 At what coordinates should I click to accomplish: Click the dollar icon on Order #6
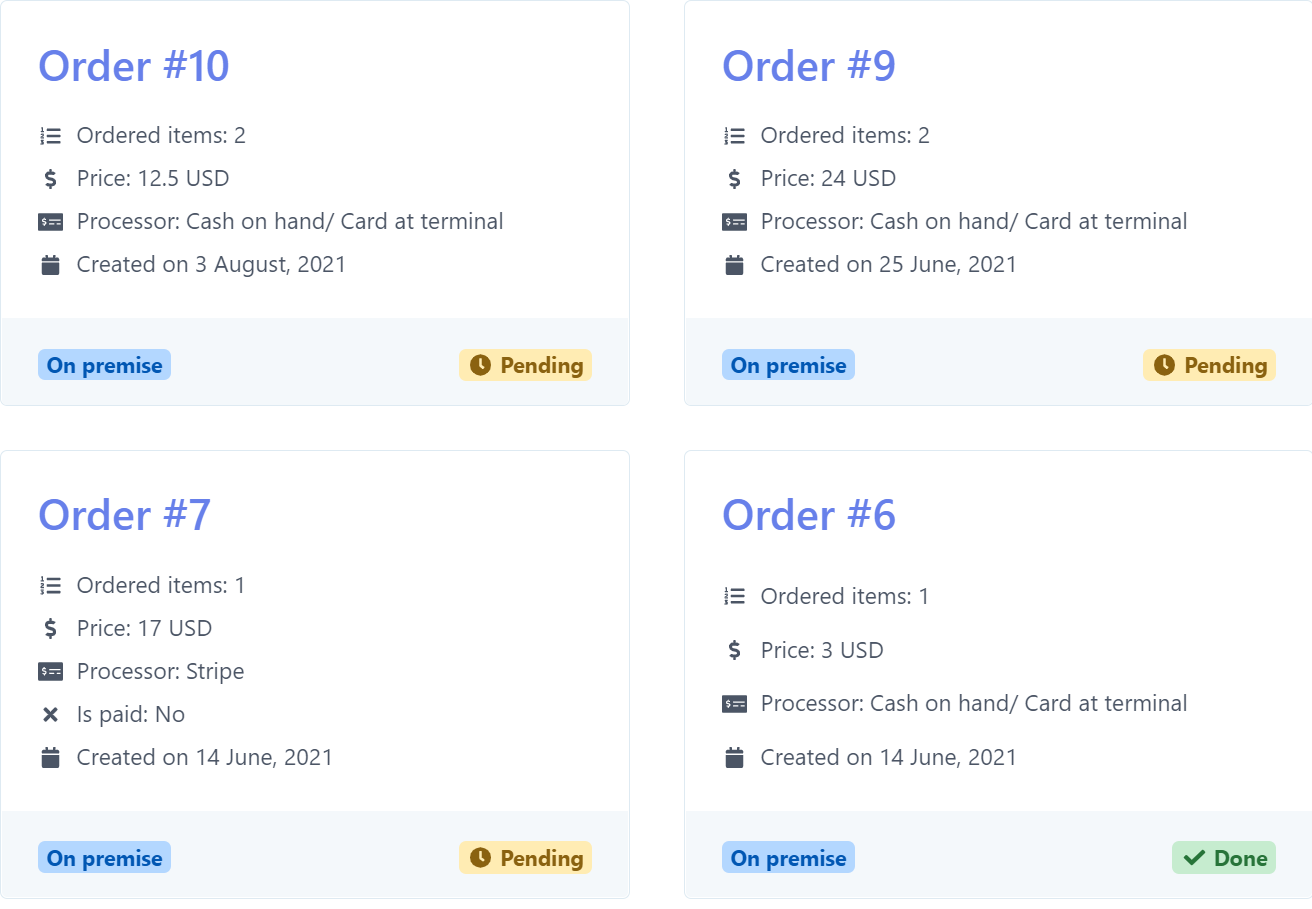(x=736, y=650)
